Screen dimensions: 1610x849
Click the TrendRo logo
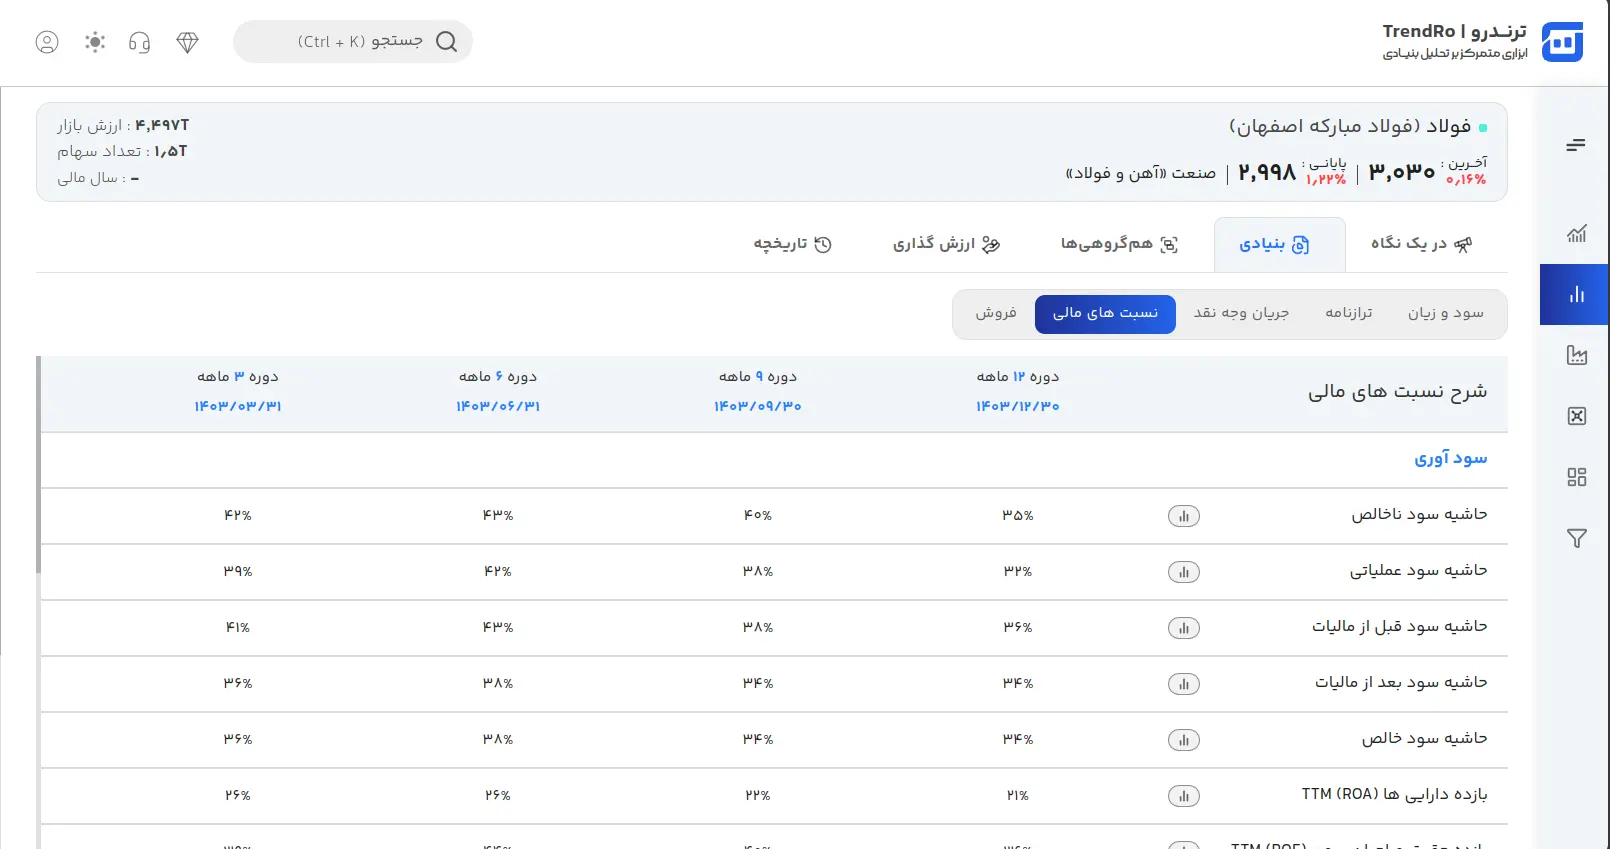1561,42
